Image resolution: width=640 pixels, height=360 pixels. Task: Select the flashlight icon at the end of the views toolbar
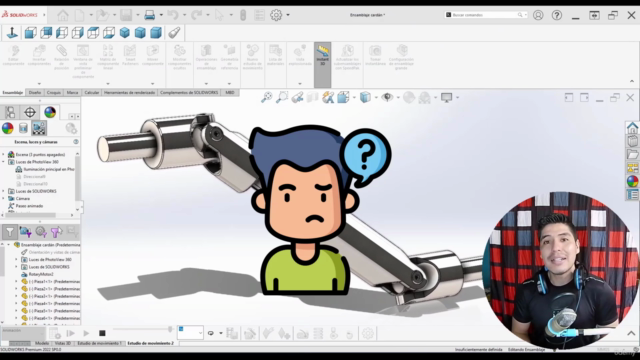(x=174, y=33)
